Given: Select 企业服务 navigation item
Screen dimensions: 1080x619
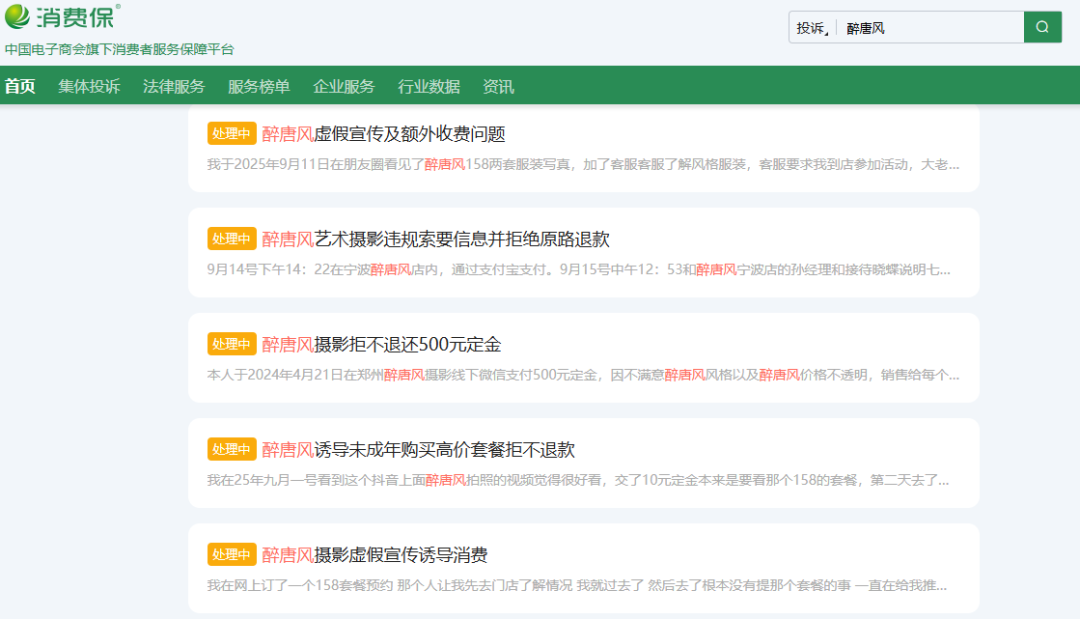Looking at the screenshot, I should coord(344,86).
